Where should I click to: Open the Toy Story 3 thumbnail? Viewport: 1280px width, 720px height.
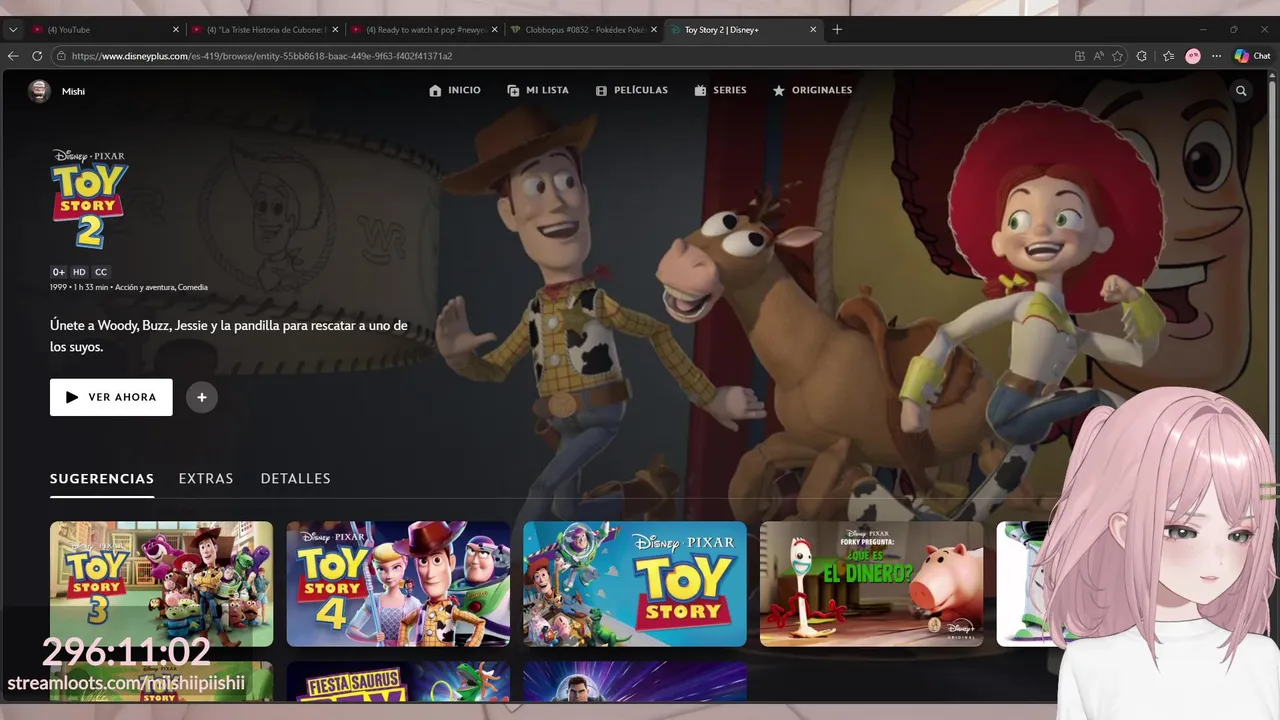tap(161, 584)
